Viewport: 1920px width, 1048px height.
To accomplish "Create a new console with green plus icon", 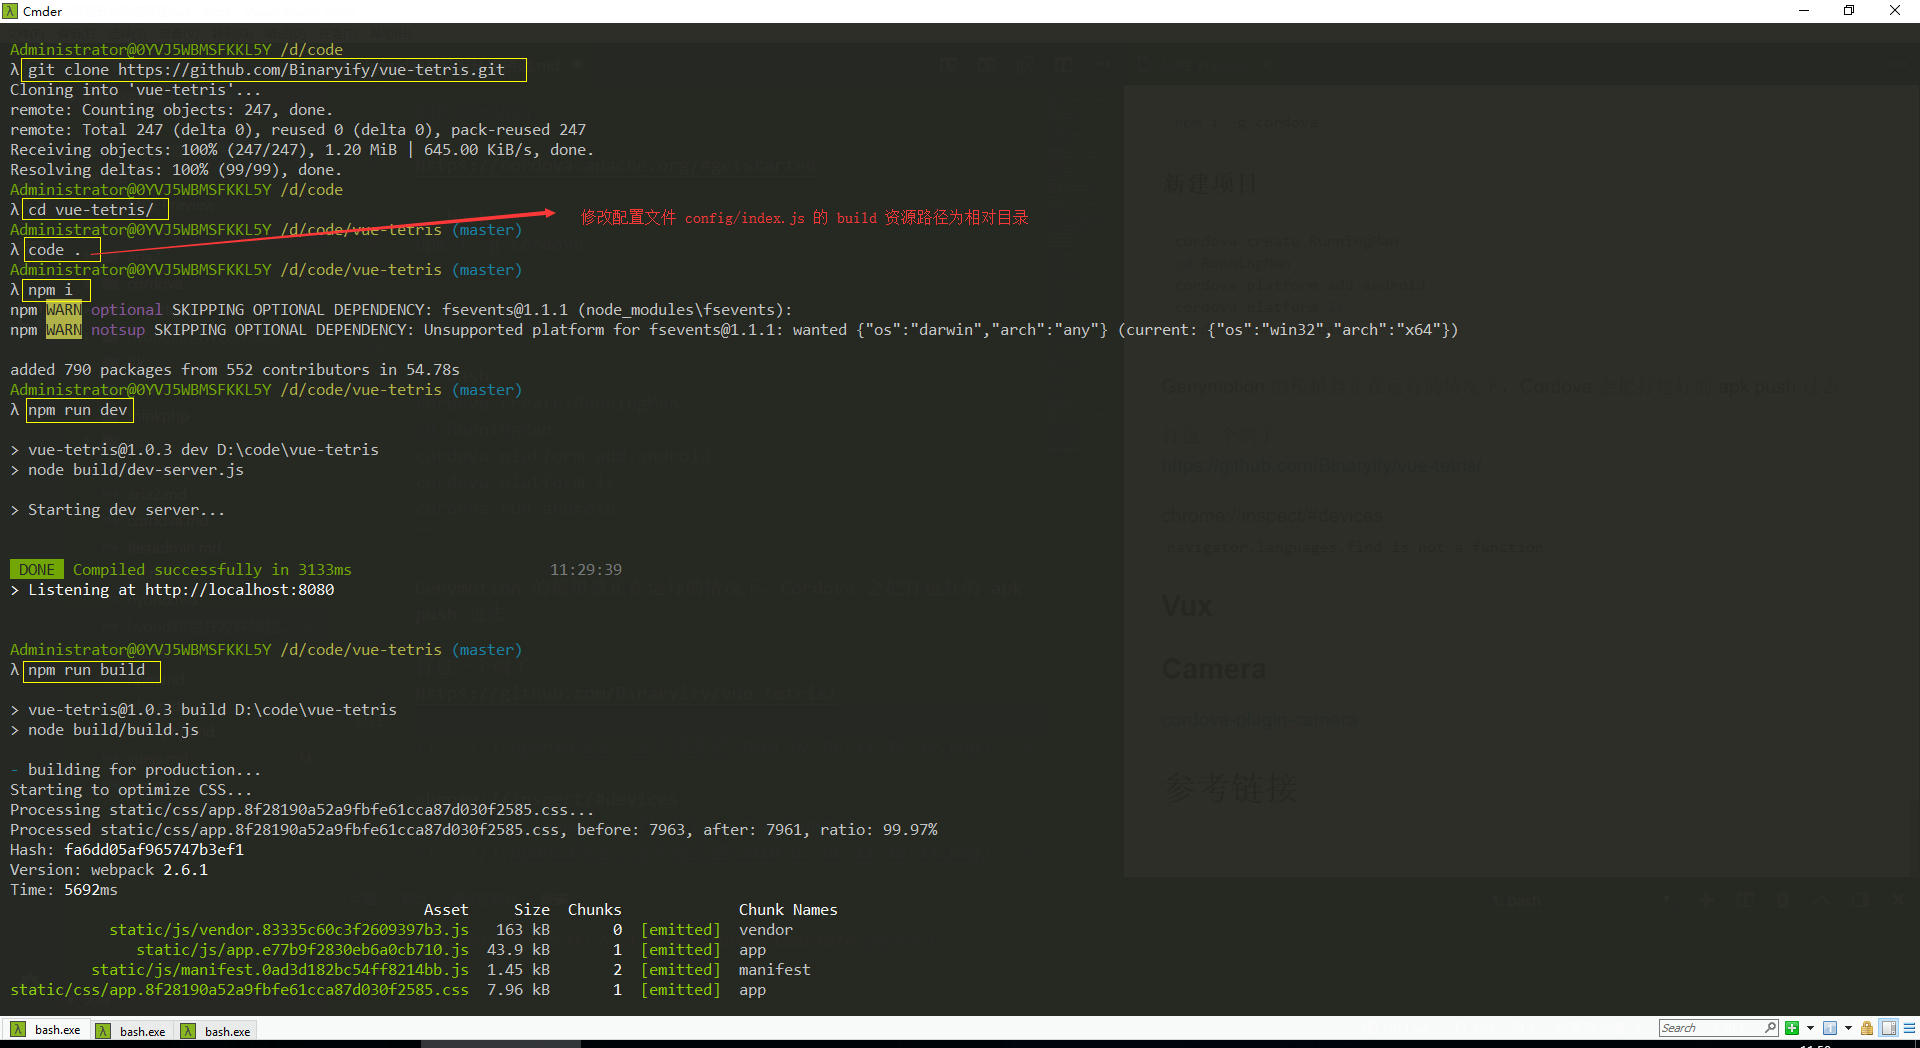I will coord(1792,1028).
